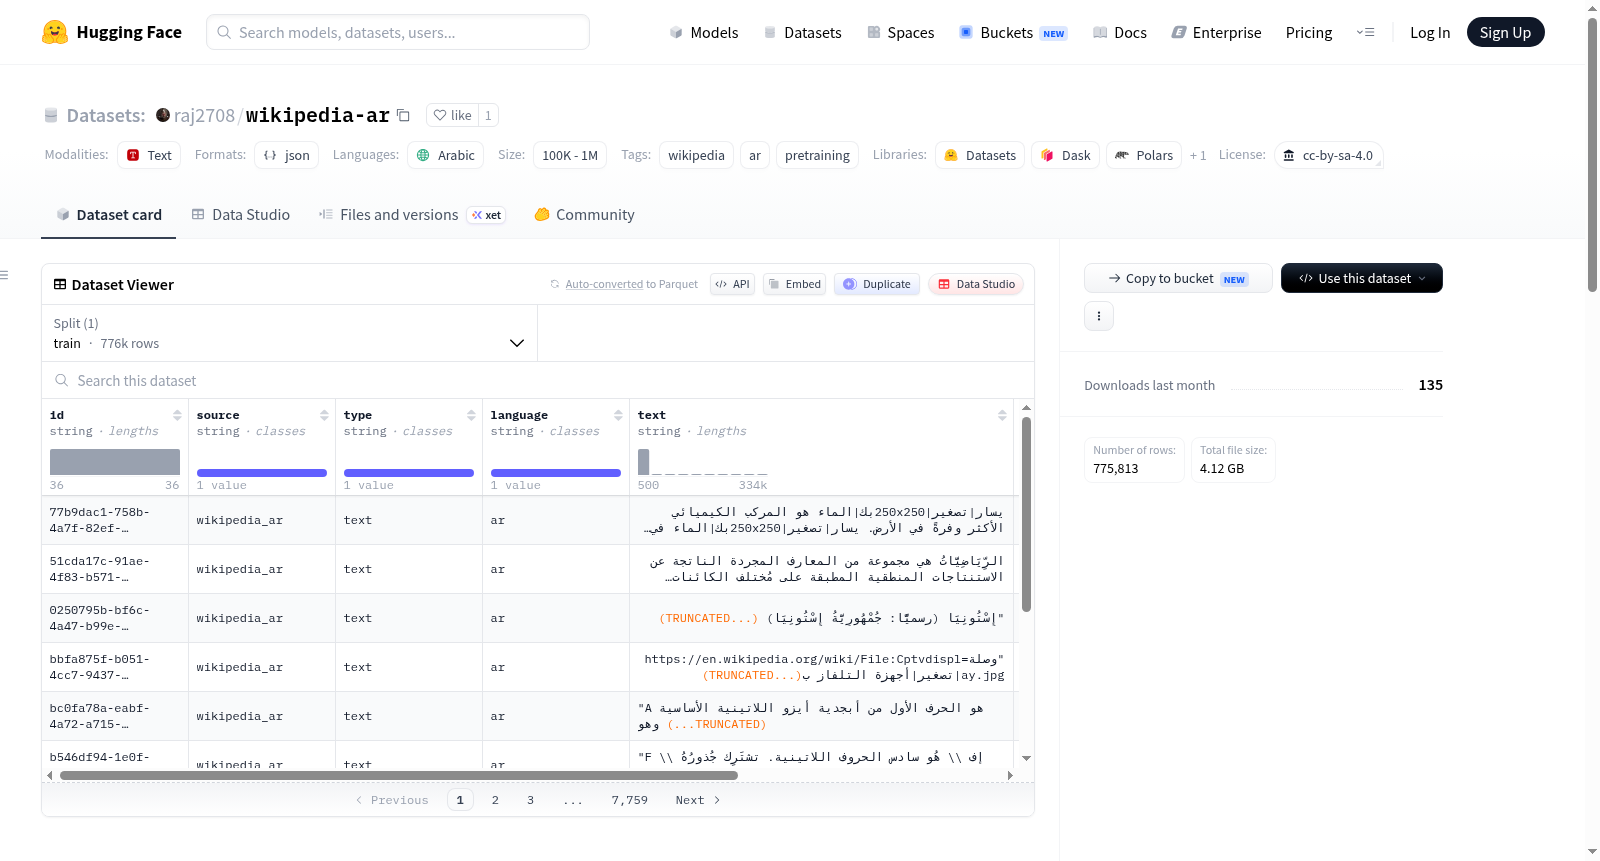
Task: Open Buckets in top navigation
Action: click(1013, 32)
